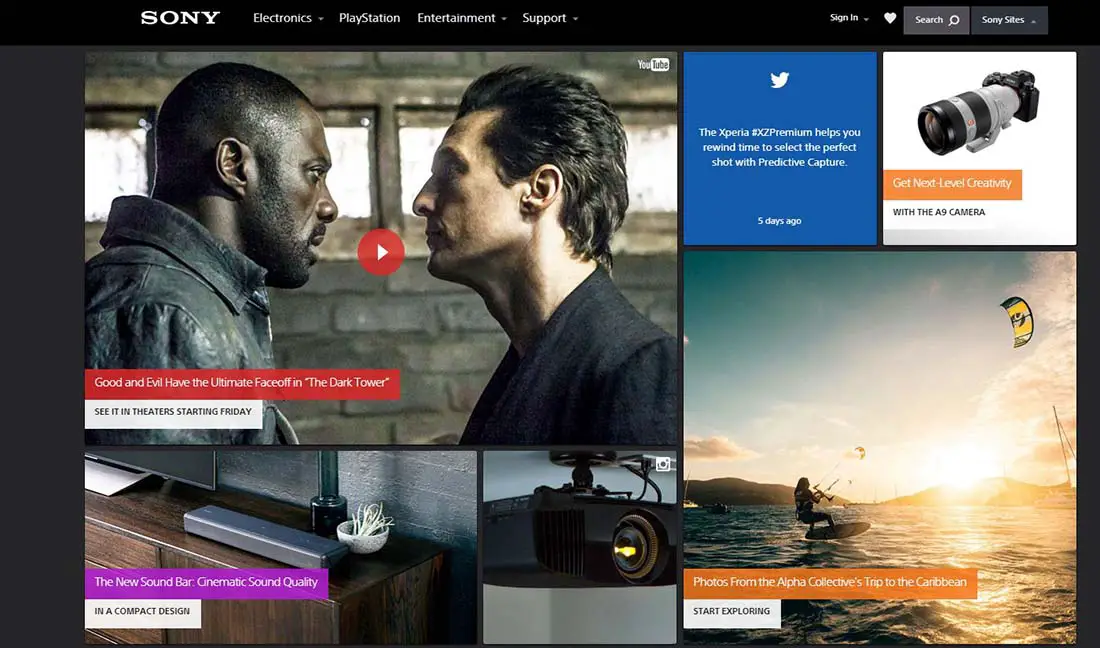Click the Twitter bird icon

779,80
